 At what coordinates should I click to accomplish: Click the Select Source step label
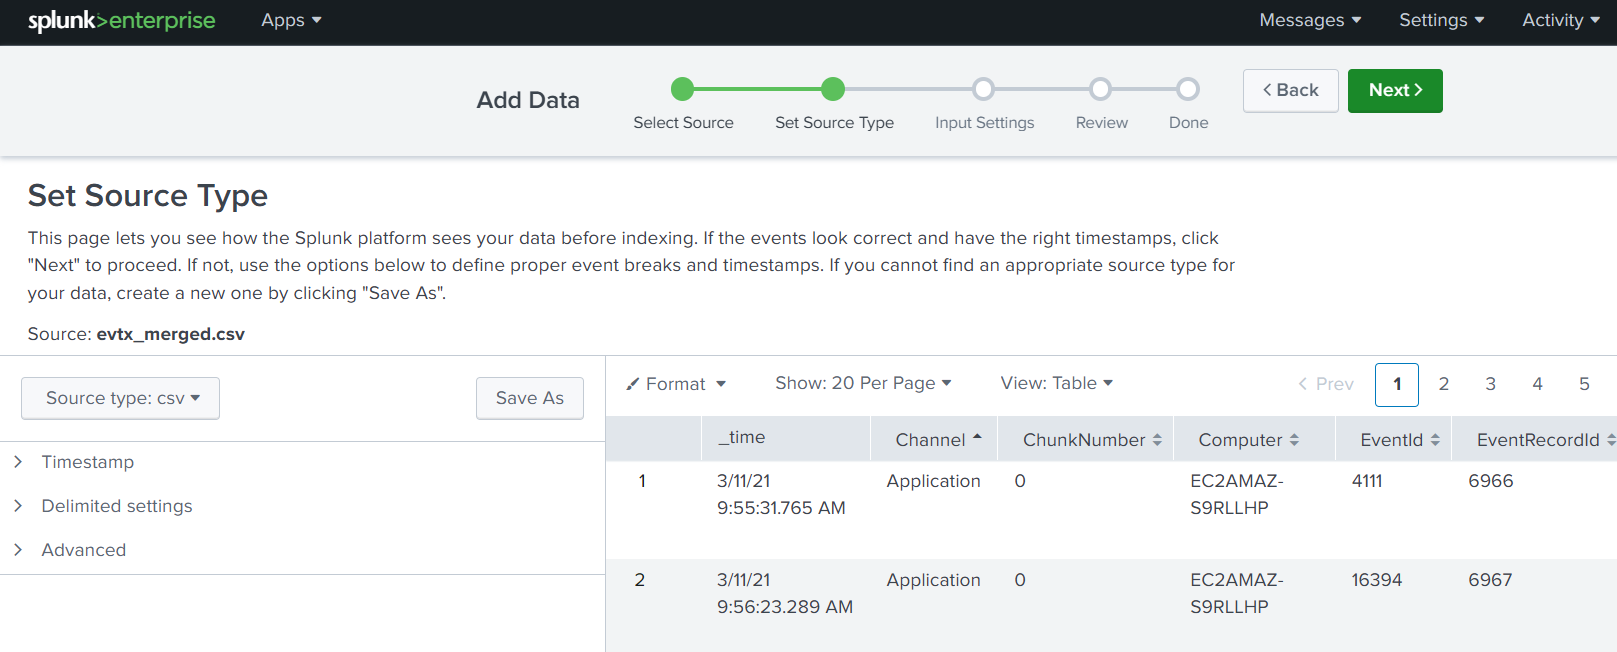coord(683,122)
